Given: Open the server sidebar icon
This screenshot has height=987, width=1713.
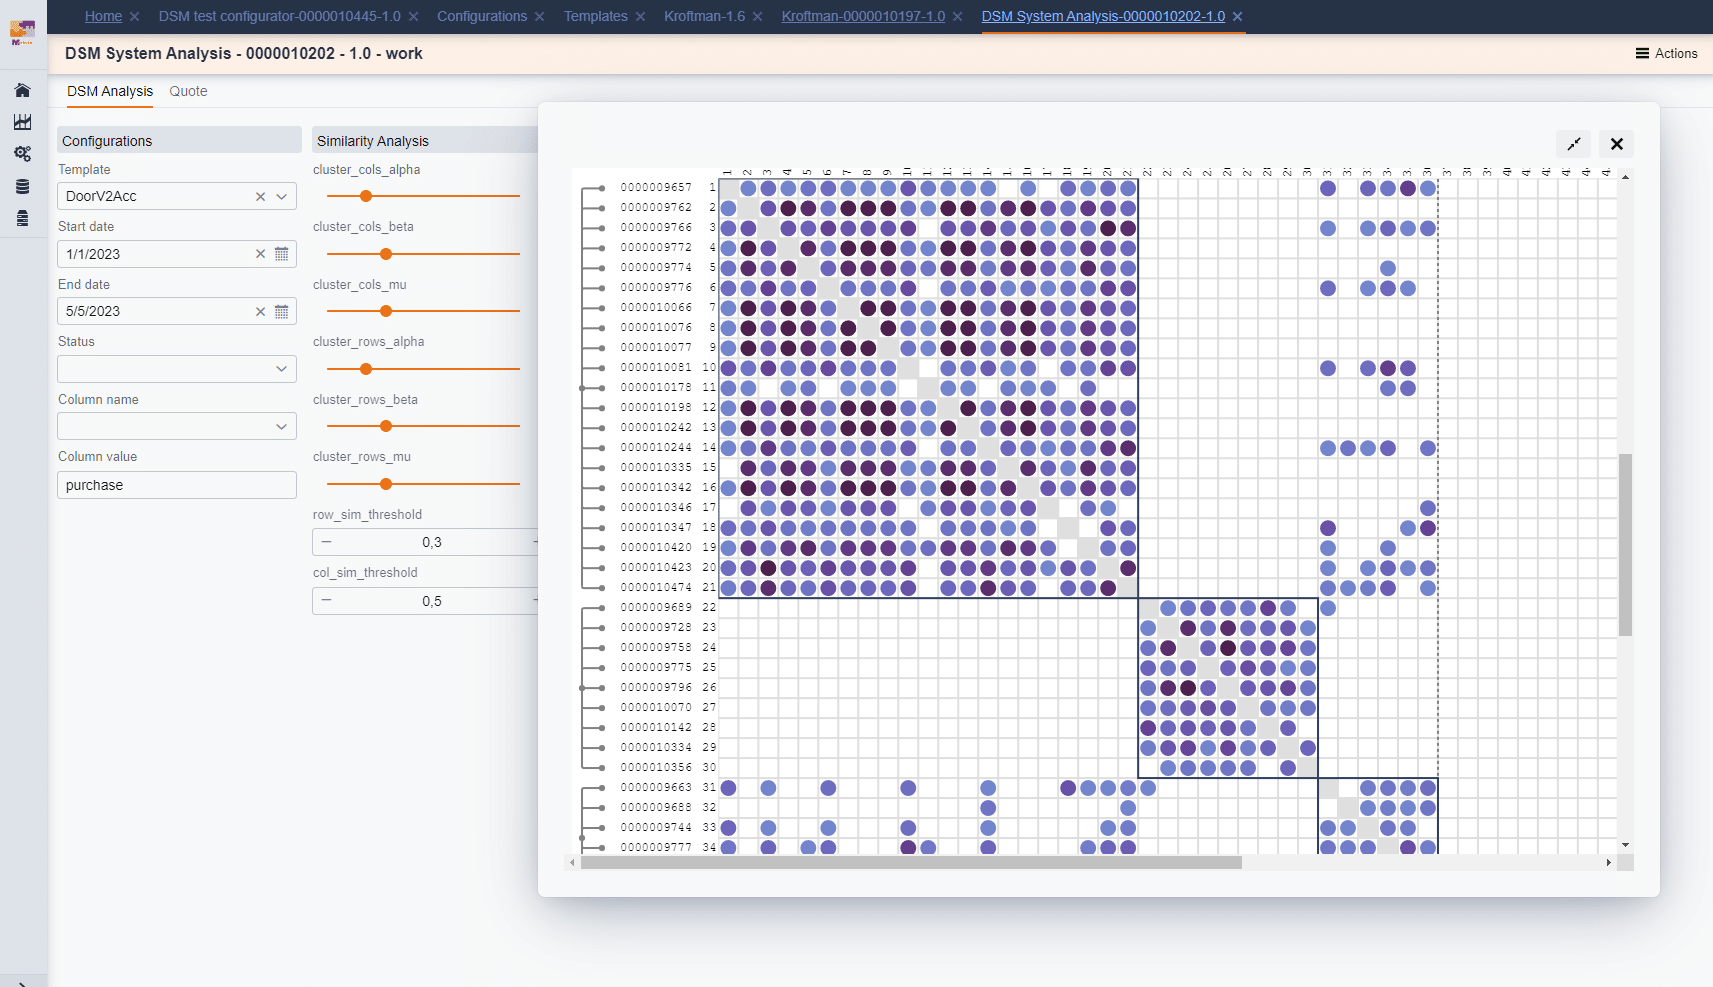Looking at the screenshot, I should (x=22, y=218).
